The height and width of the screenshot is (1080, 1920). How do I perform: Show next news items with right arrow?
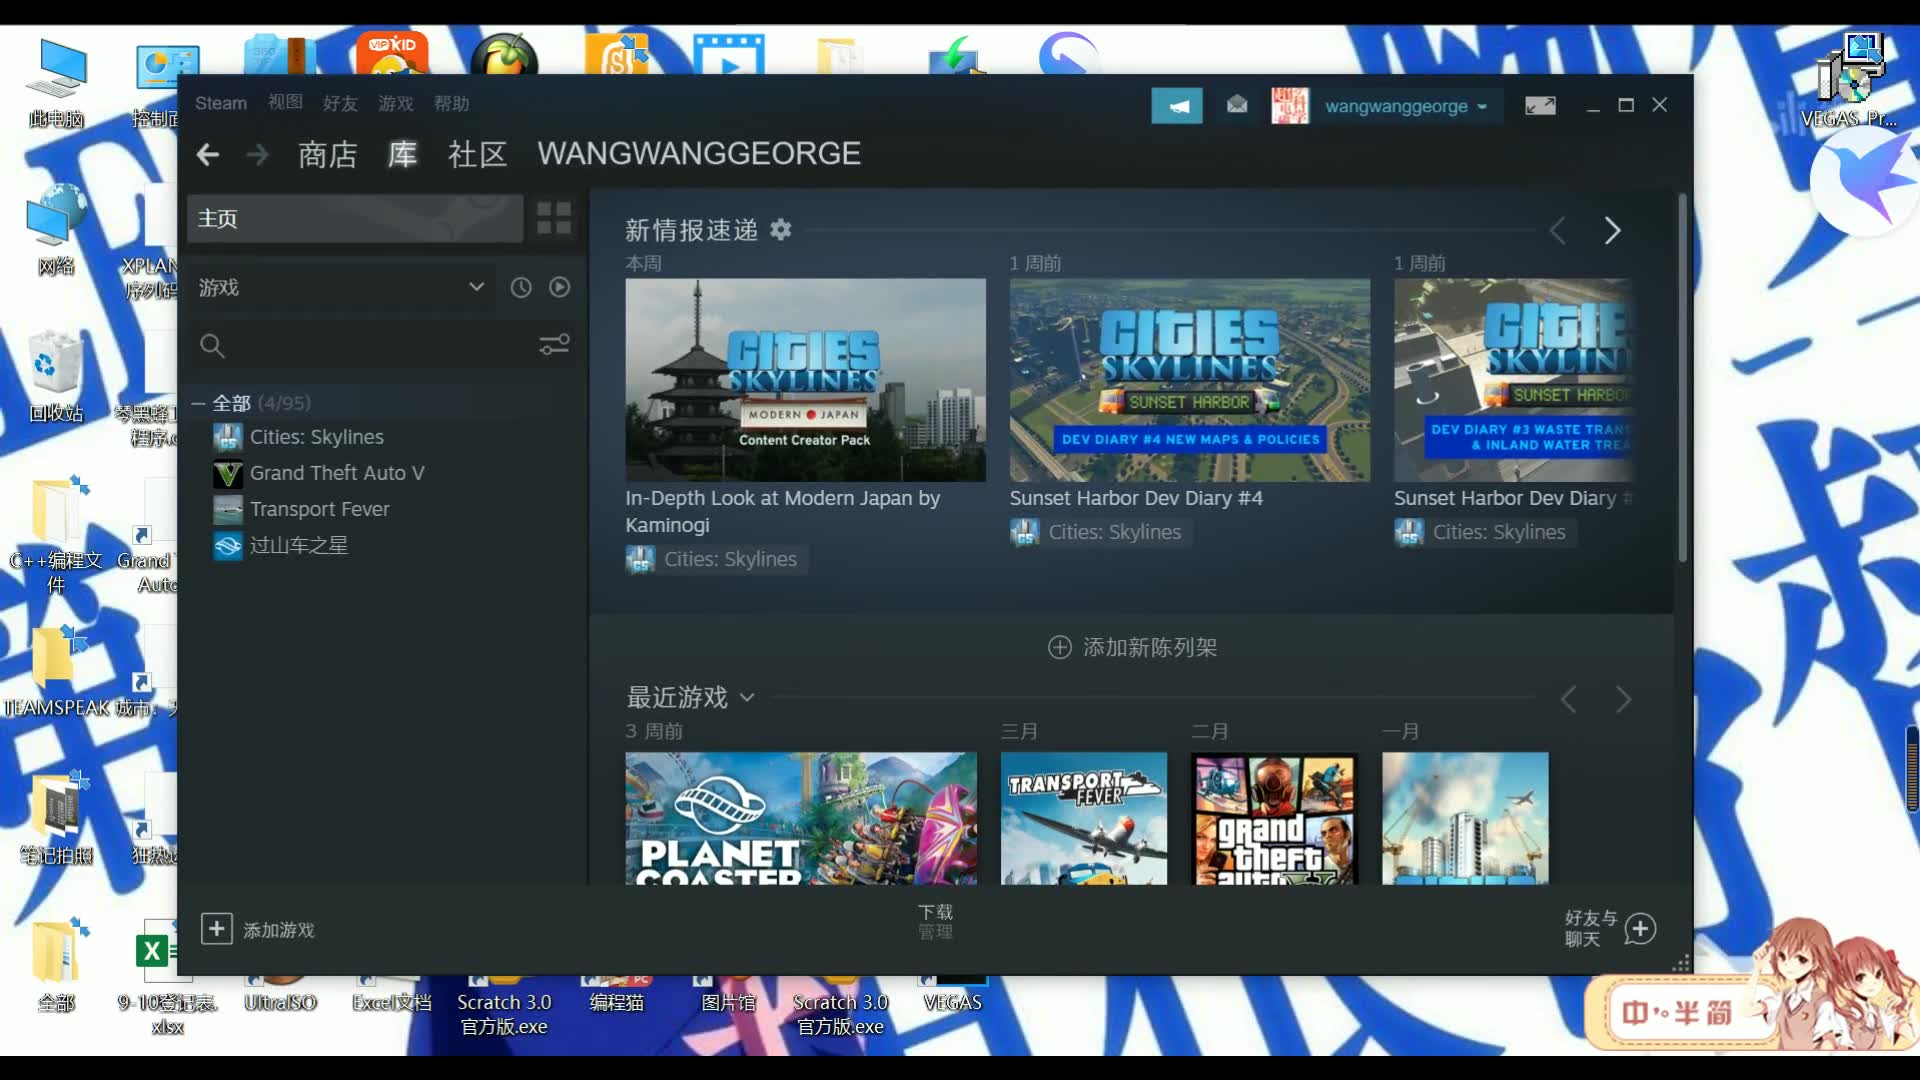1612,231
